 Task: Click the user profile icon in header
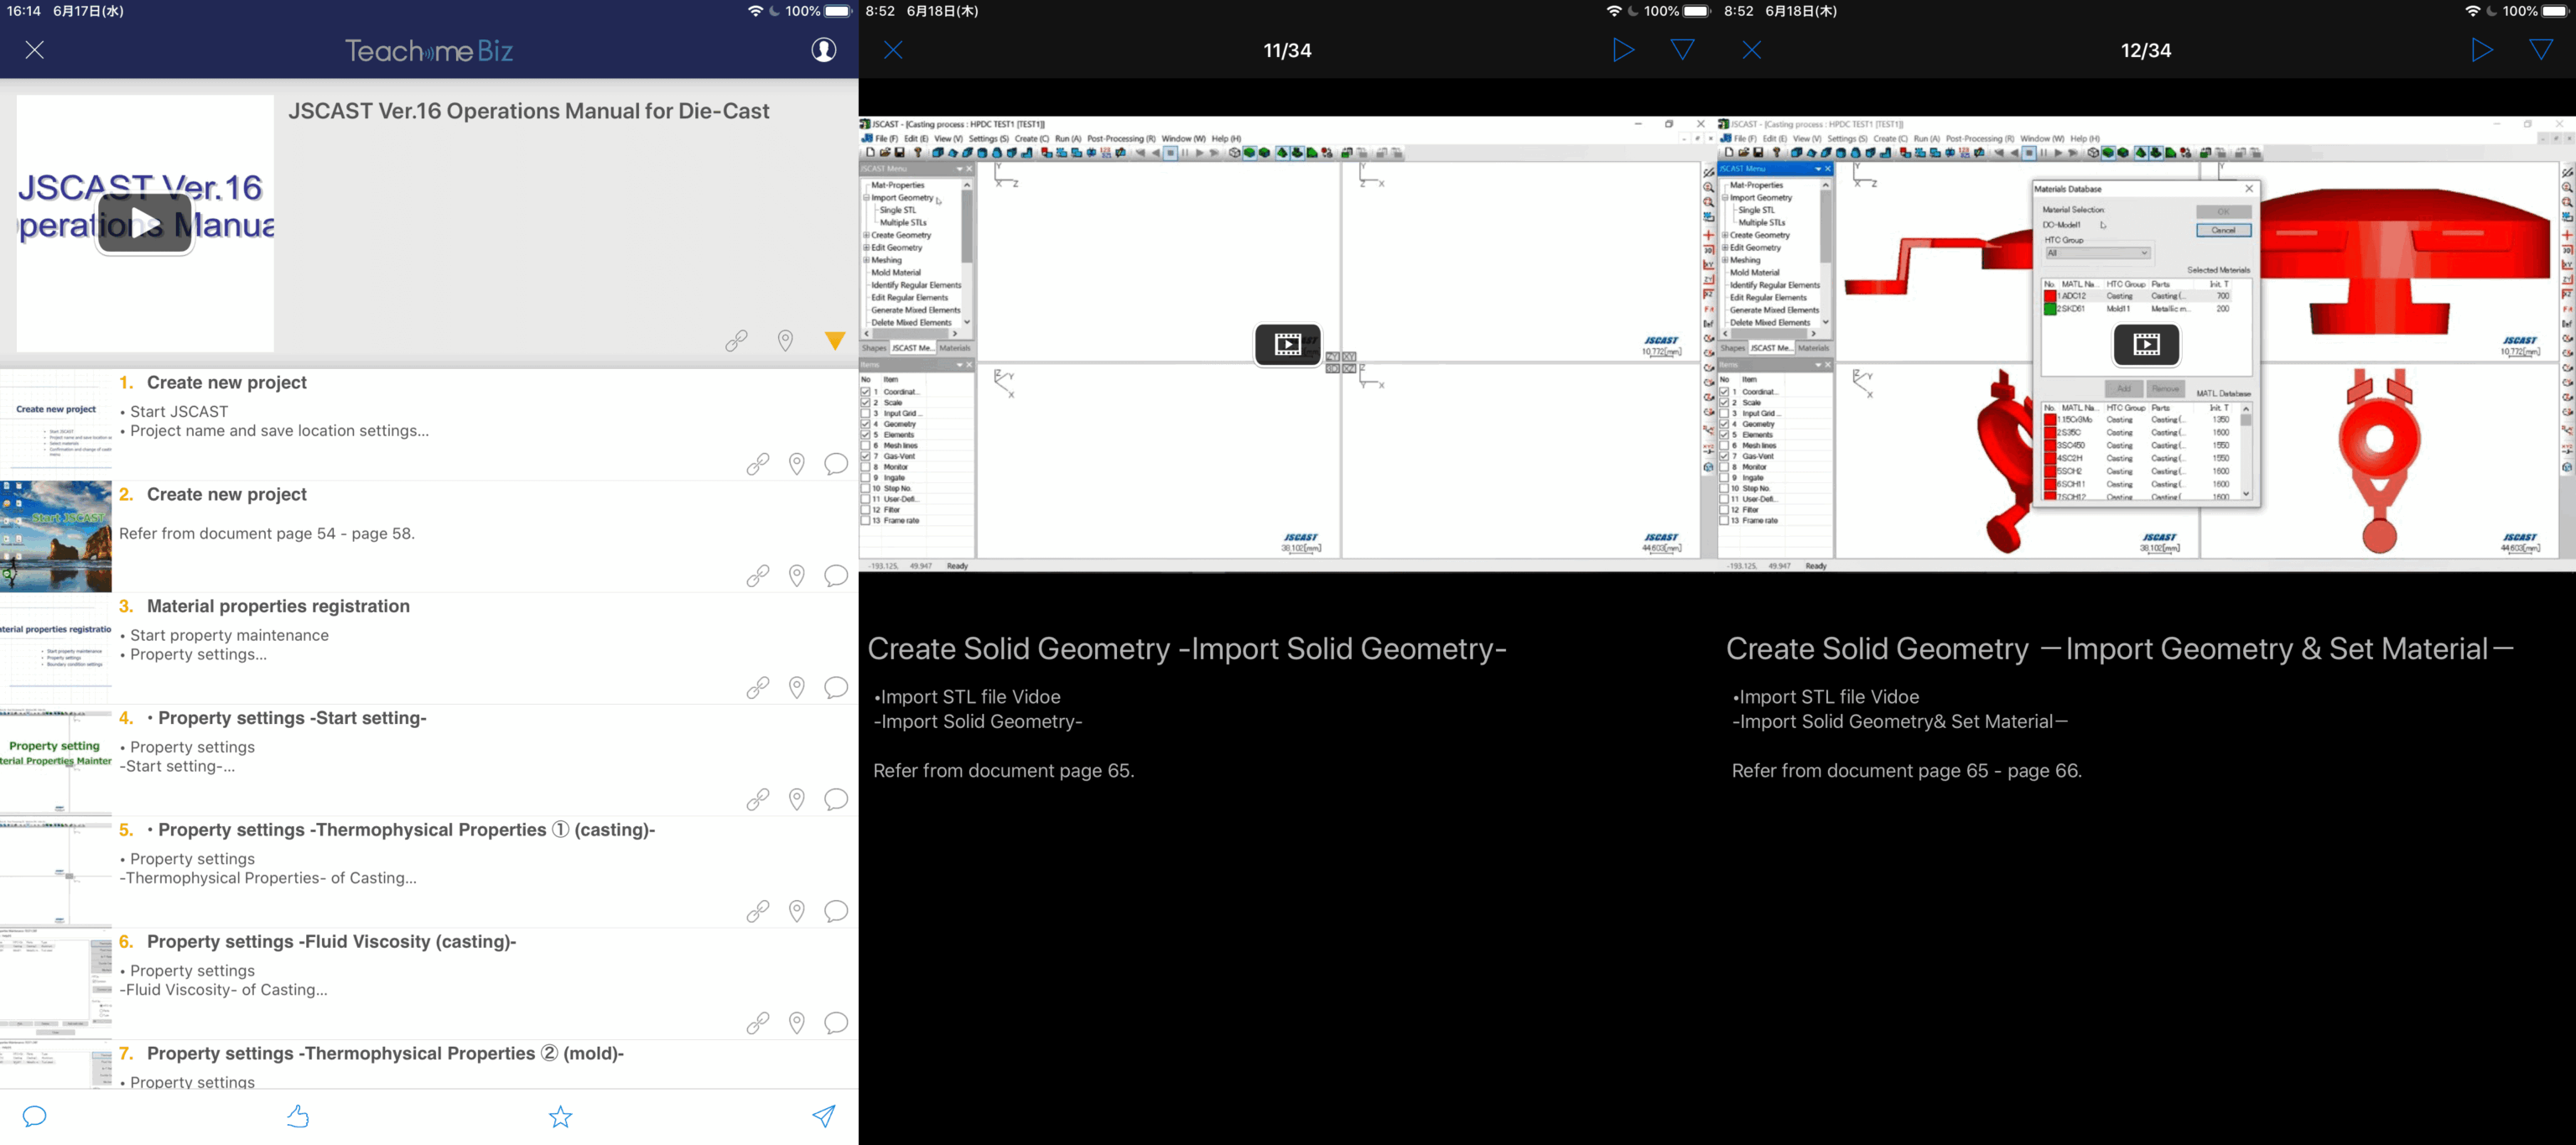823,50
